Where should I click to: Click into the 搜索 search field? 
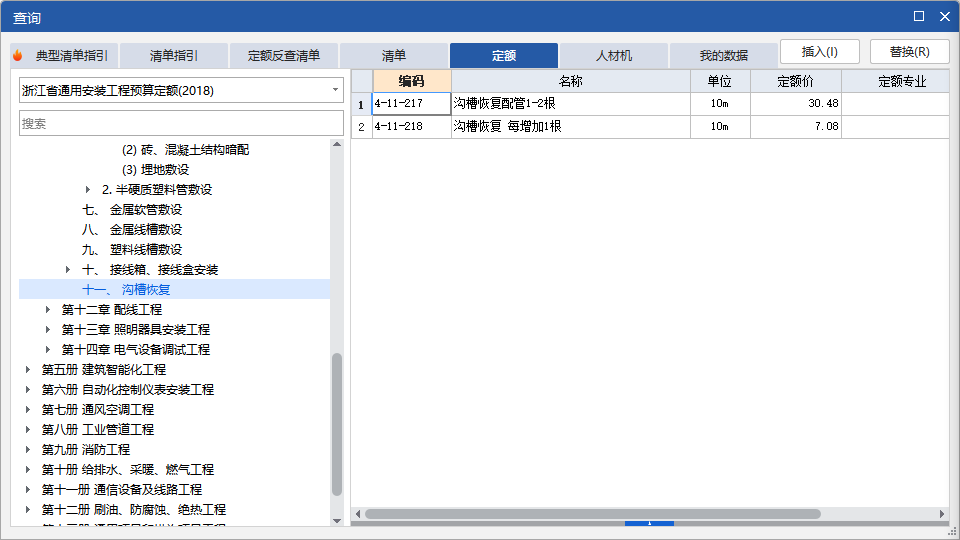181,124
